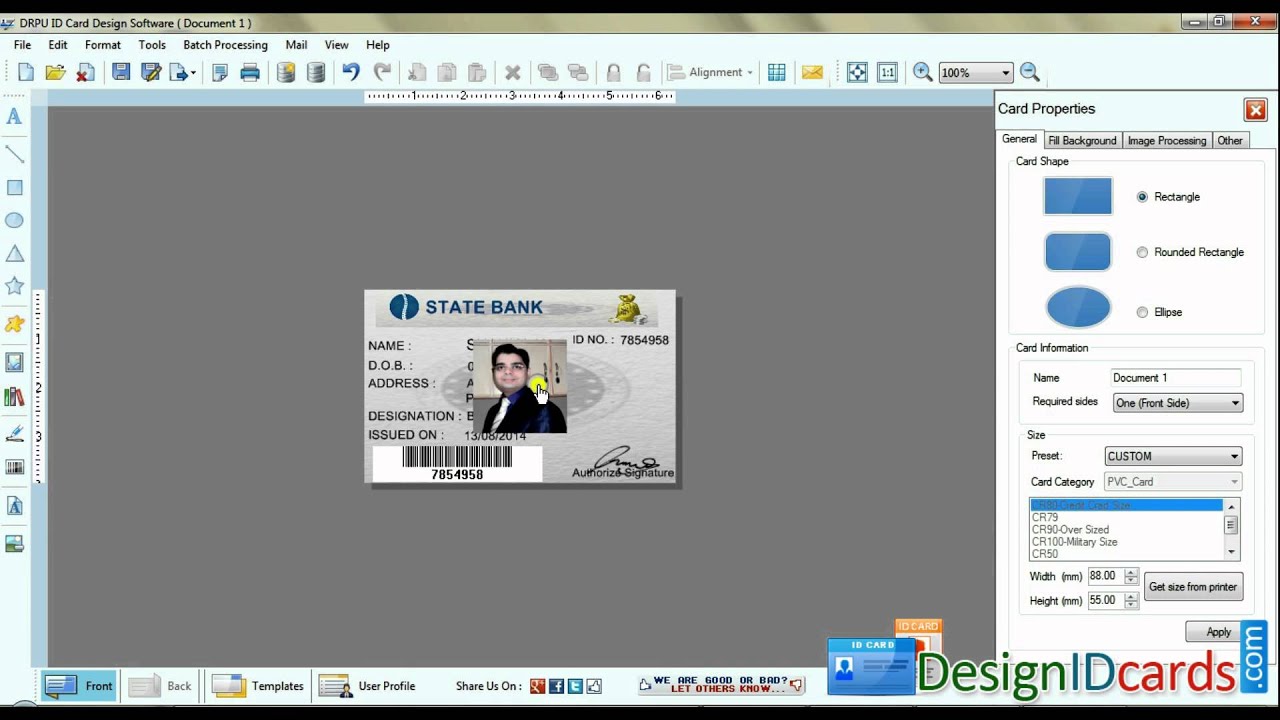Viewport: 1280px width, 720px height.
Task: Save the document using floppy disk icon
Action: tap(121, 72)
